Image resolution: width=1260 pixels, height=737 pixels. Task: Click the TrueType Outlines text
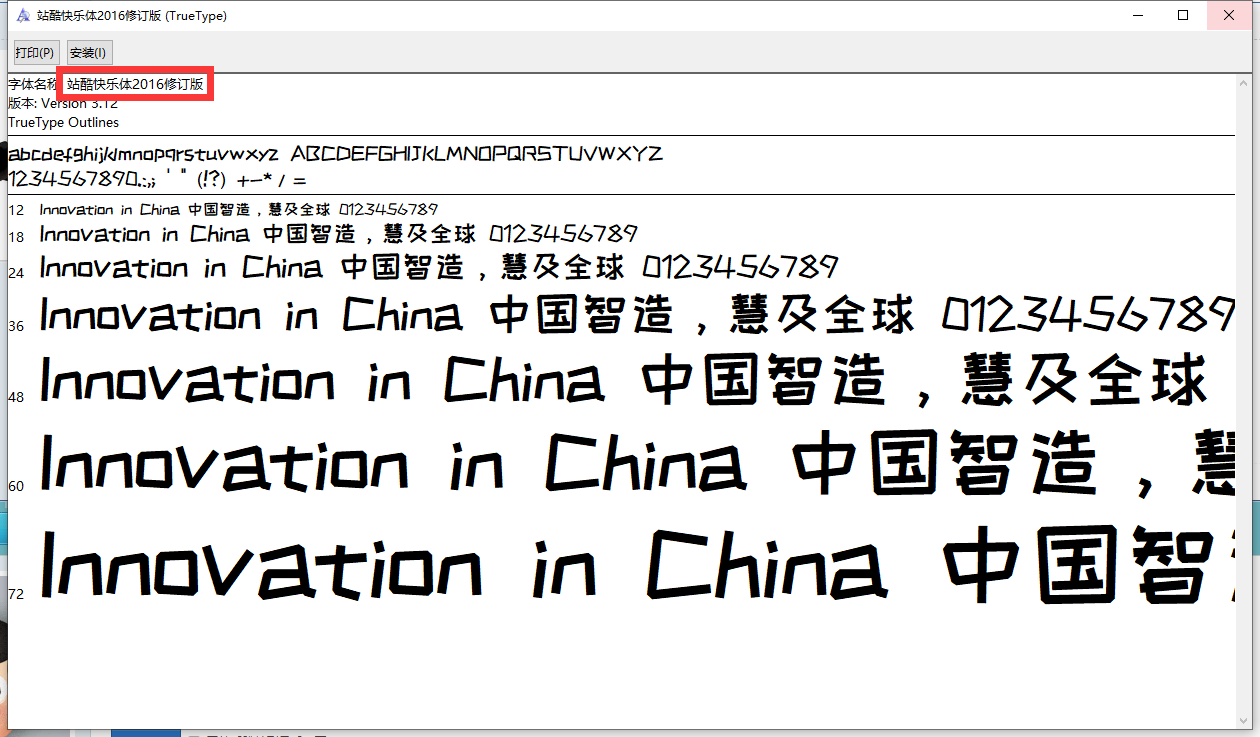(x=63, y=122)
